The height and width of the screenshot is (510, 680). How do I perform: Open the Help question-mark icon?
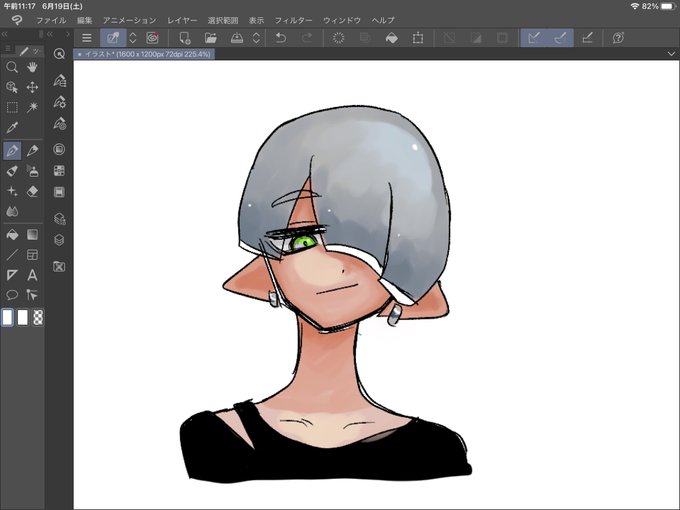tap(618, 38)
